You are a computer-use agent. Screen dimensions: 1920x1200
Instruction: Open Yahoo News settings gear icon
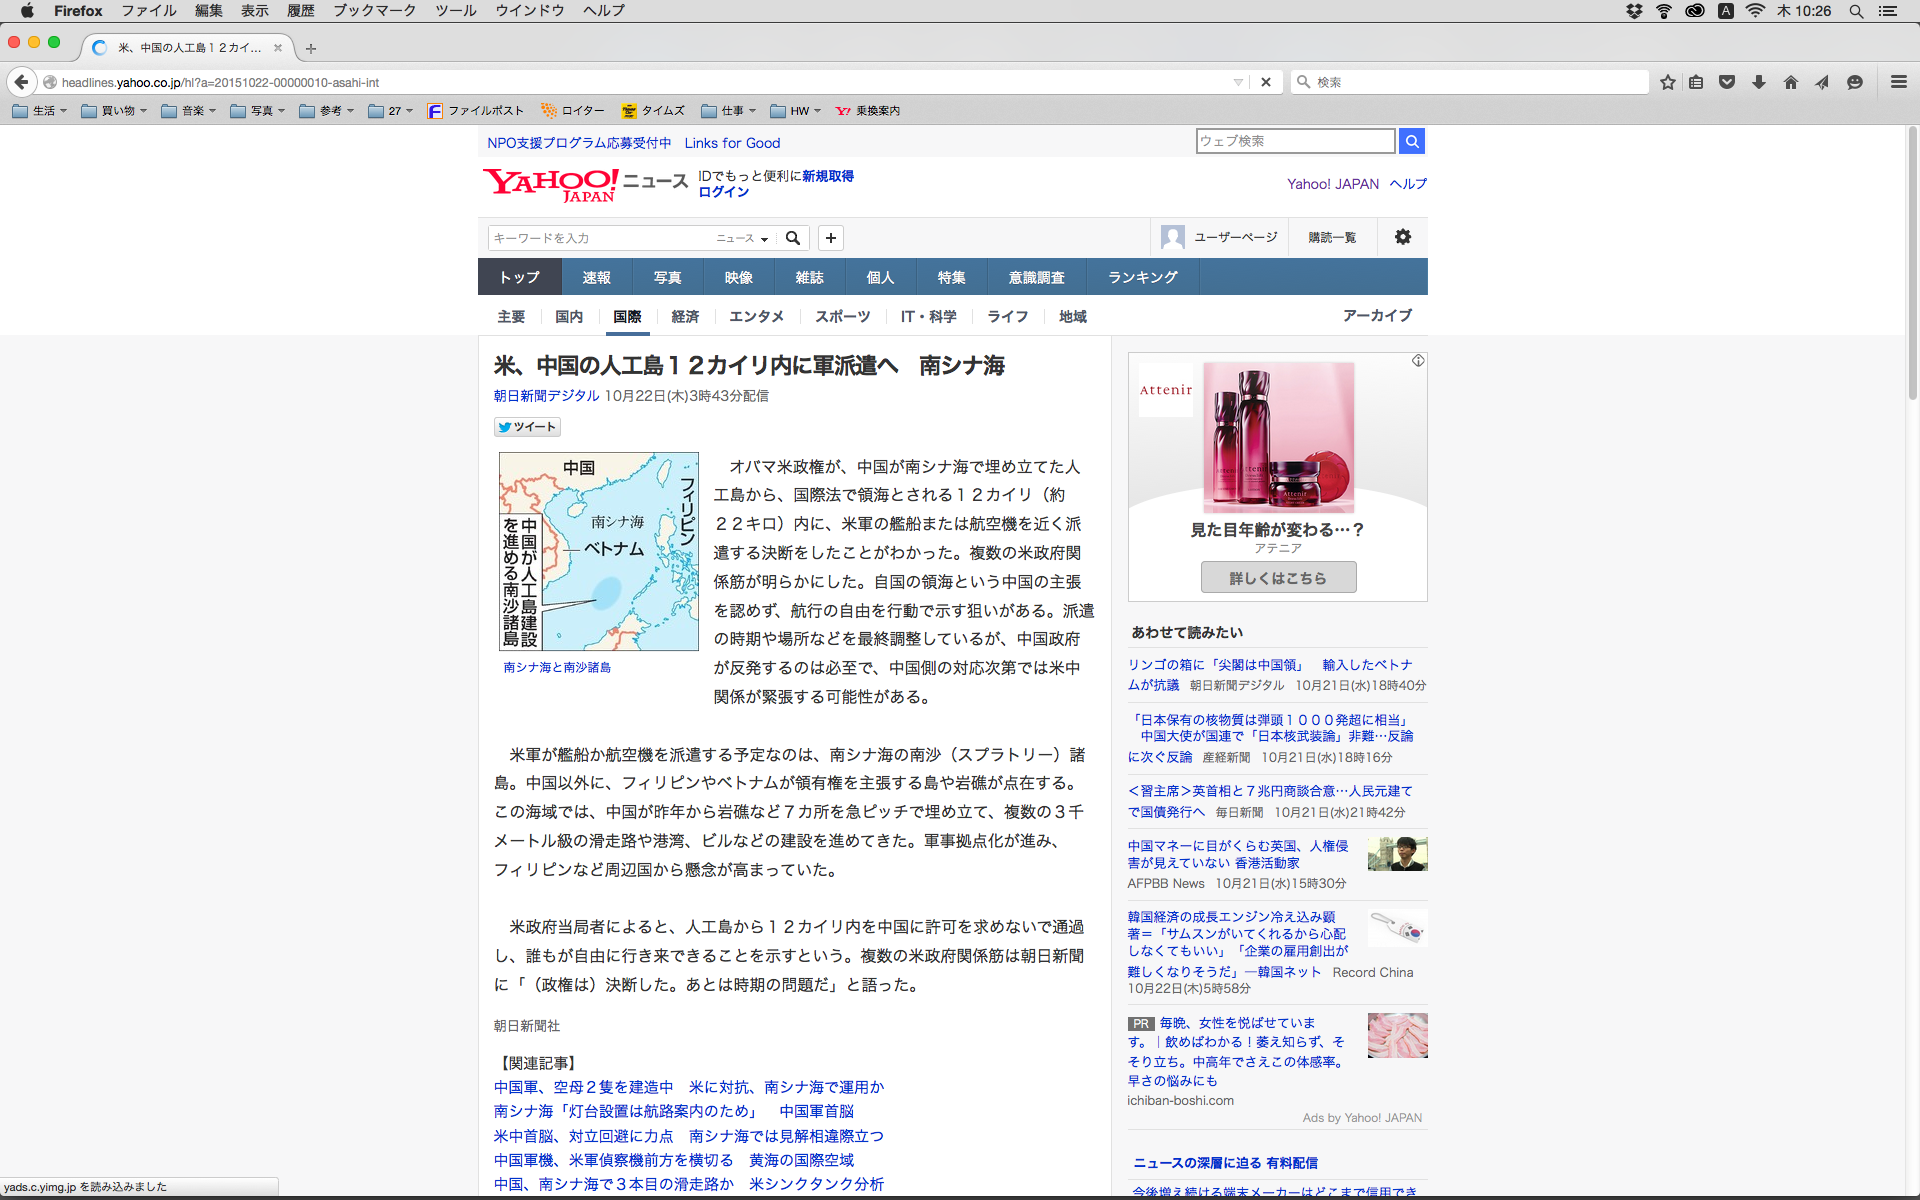tap(1402, 237)
